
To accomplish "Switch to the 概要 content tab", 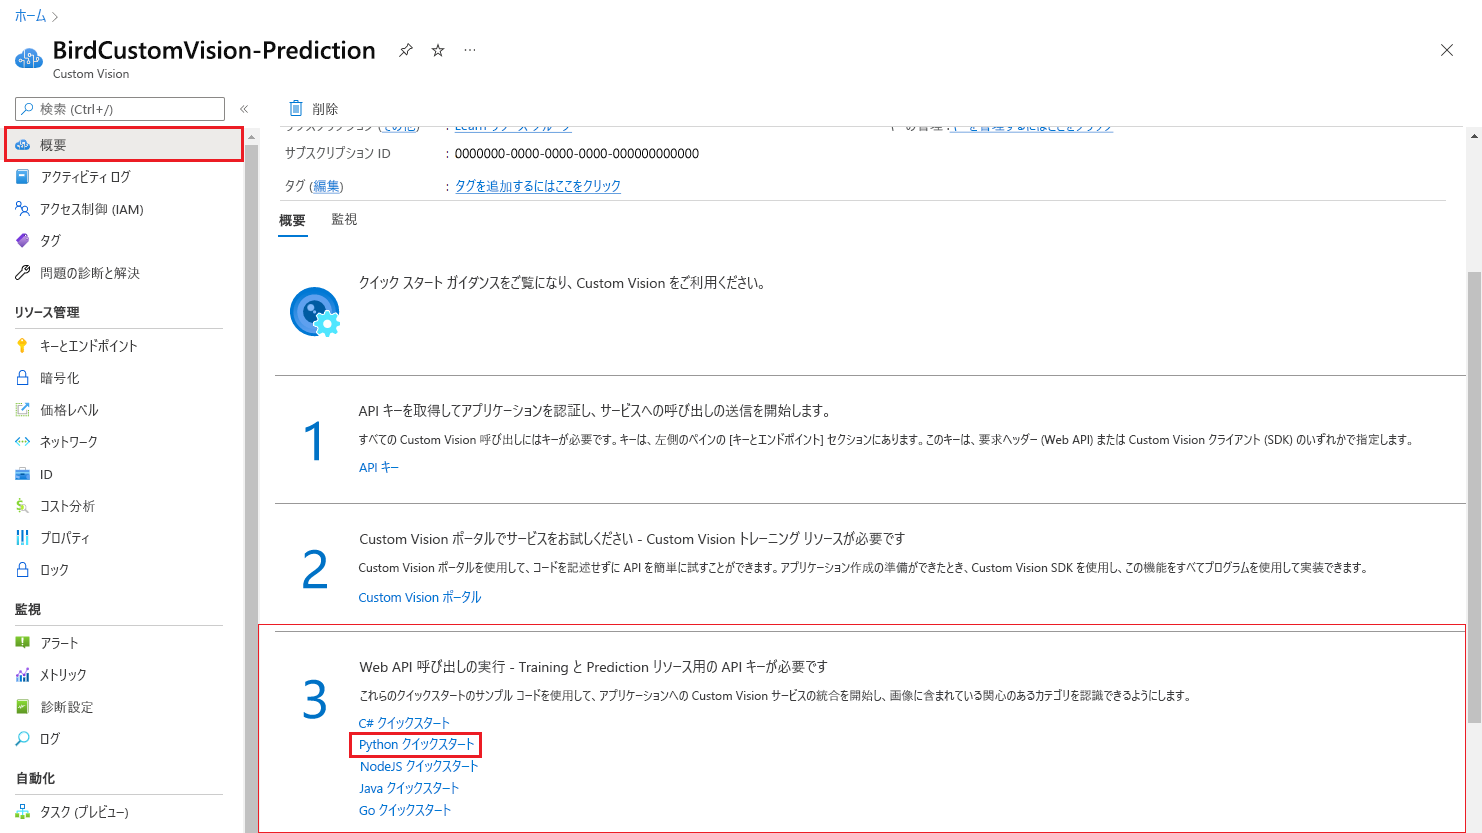I will [292, 221].
